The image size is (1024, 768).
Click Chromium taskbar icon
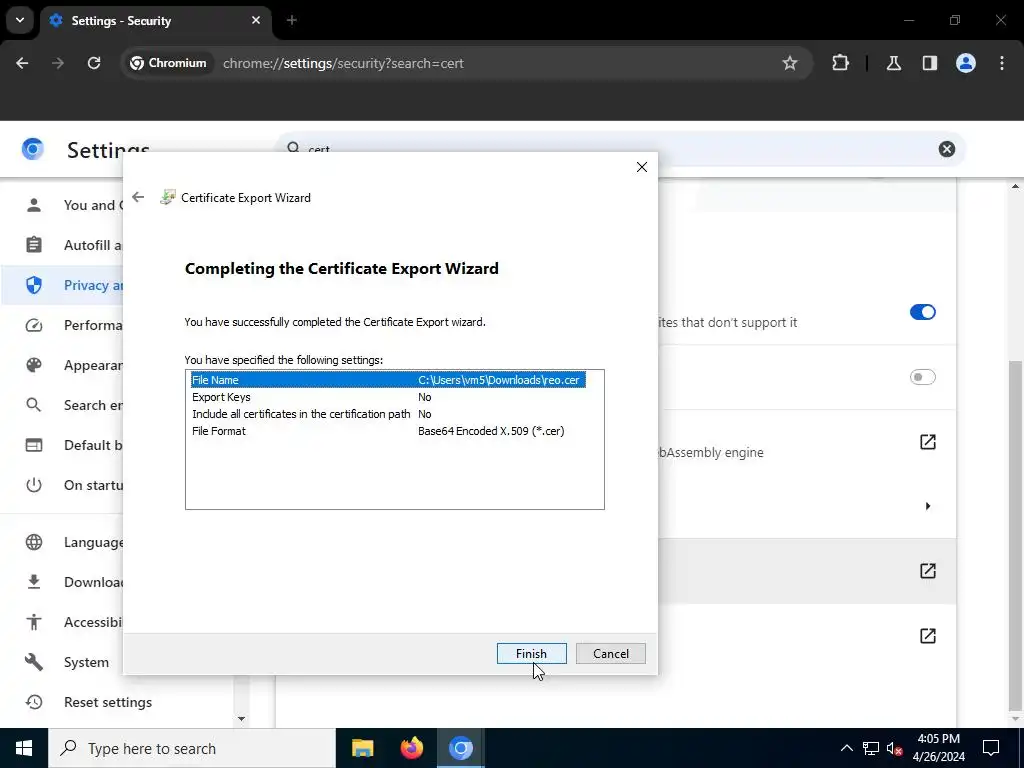click(x=460, y=748)
